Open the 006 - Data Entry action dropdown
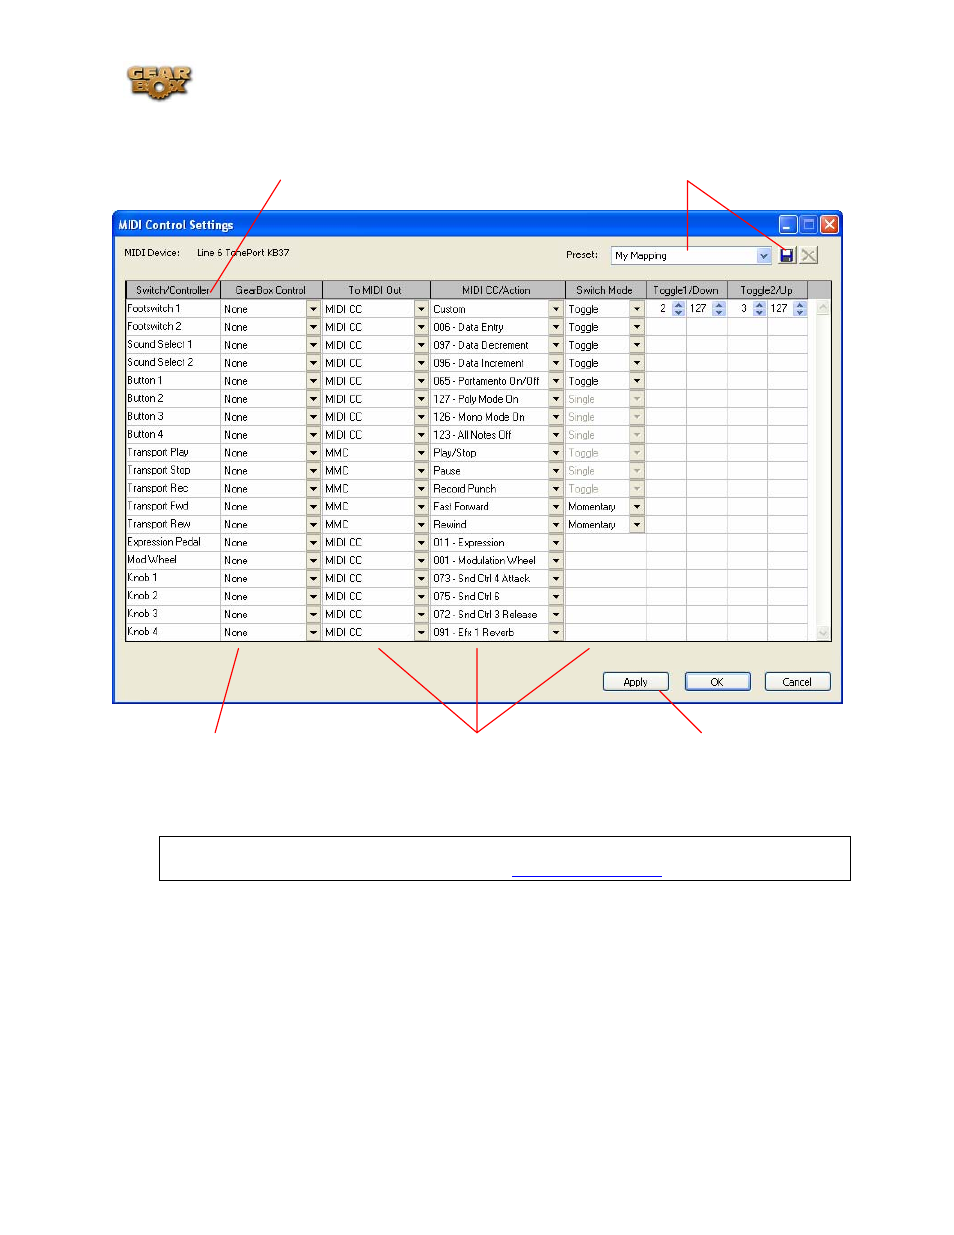954x1235 pixels. click(x=556, y=327)
